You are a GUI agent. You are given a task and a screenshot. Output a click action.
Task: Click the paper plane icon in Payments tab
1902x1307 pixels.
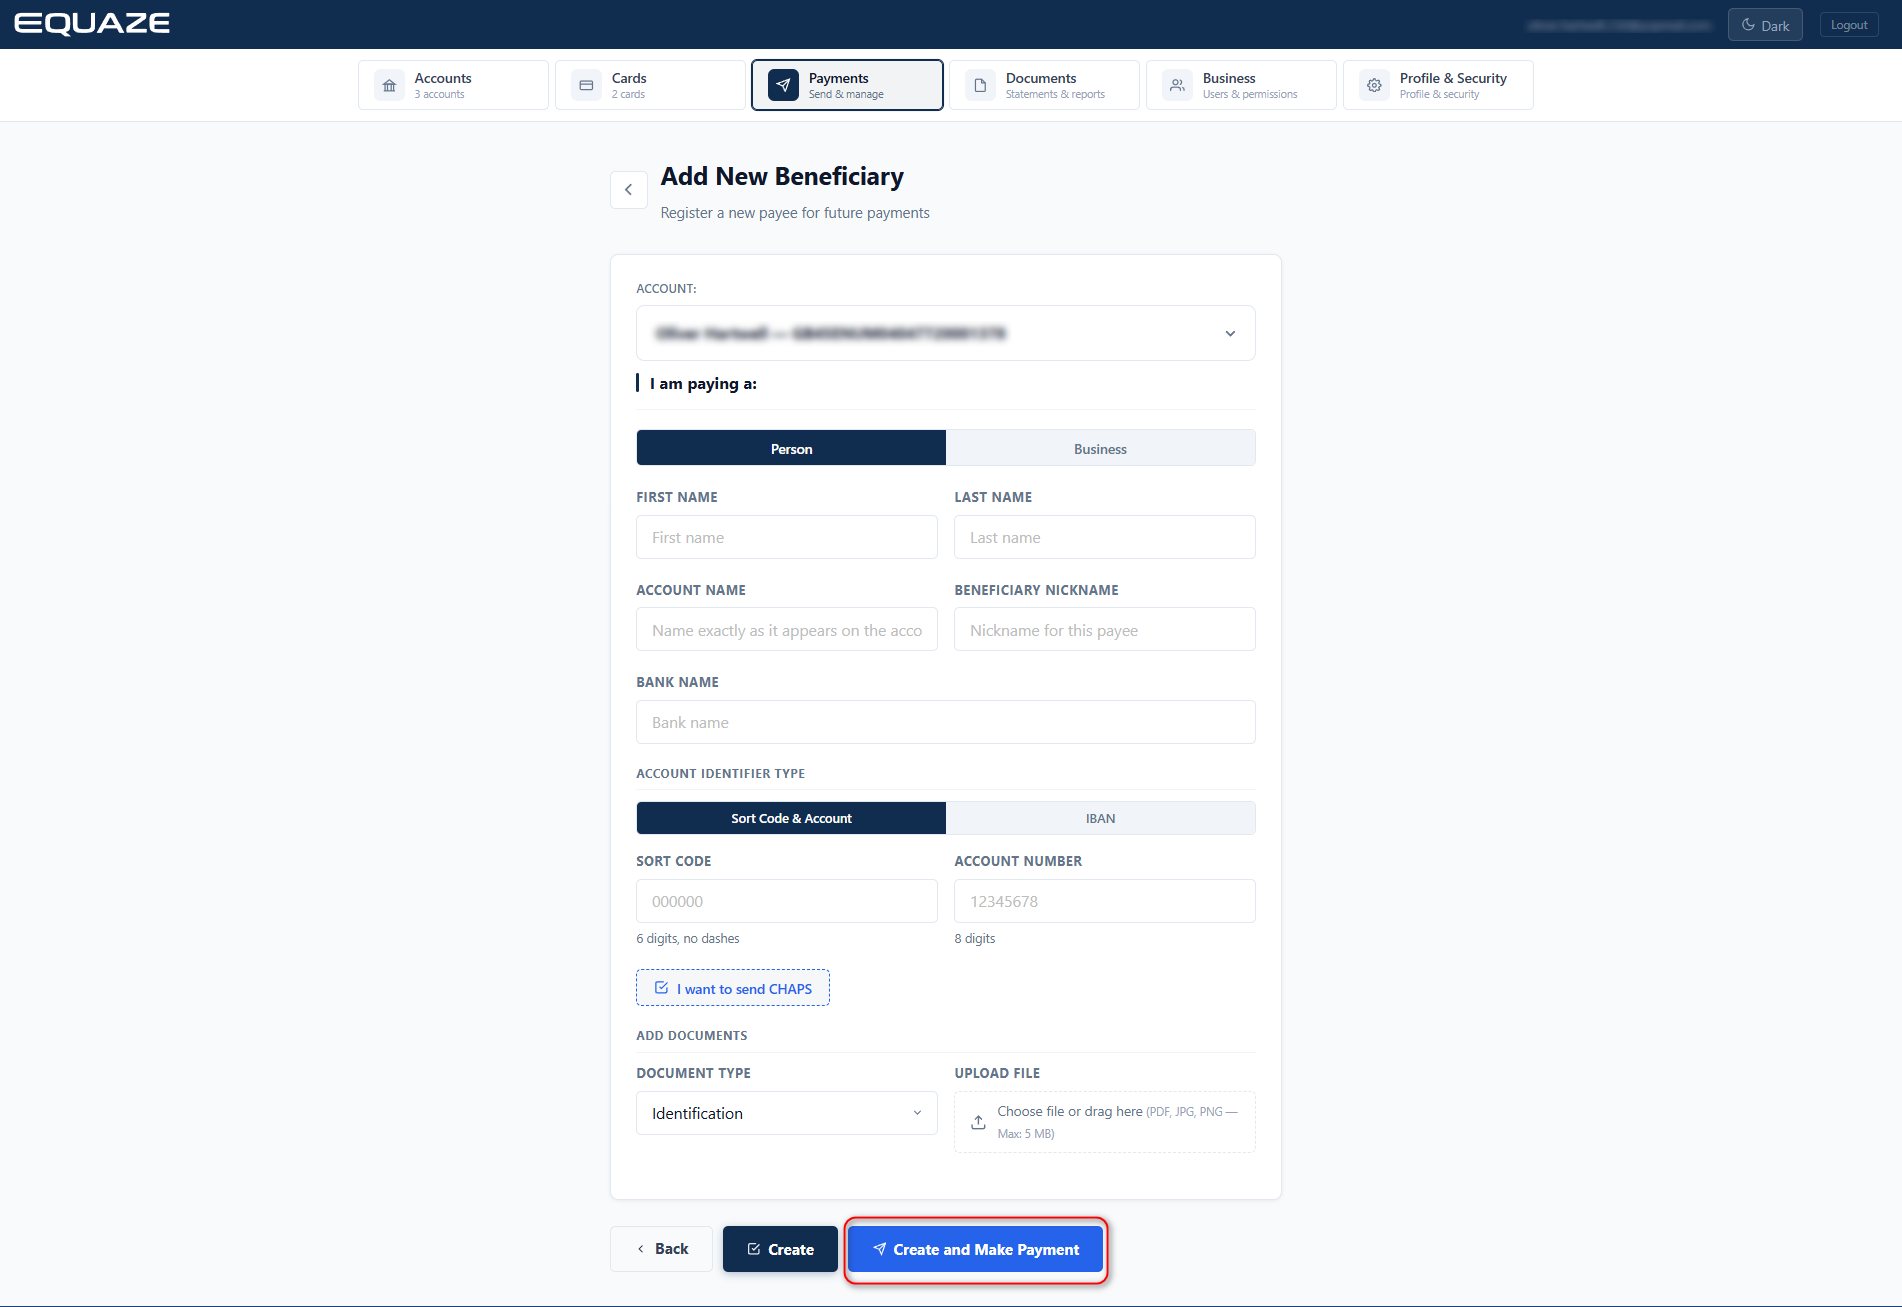(x=783, y=85)
